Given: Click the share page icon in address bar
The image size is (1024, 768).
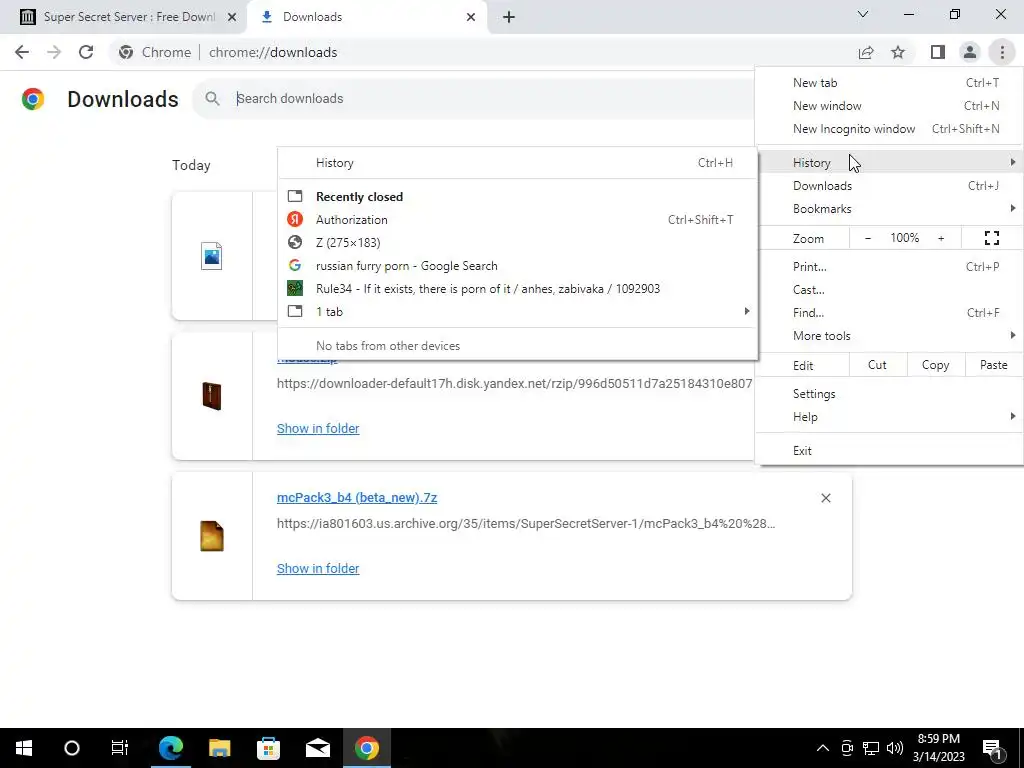Looking at the screenshot, I should click(x=866, y=52).
